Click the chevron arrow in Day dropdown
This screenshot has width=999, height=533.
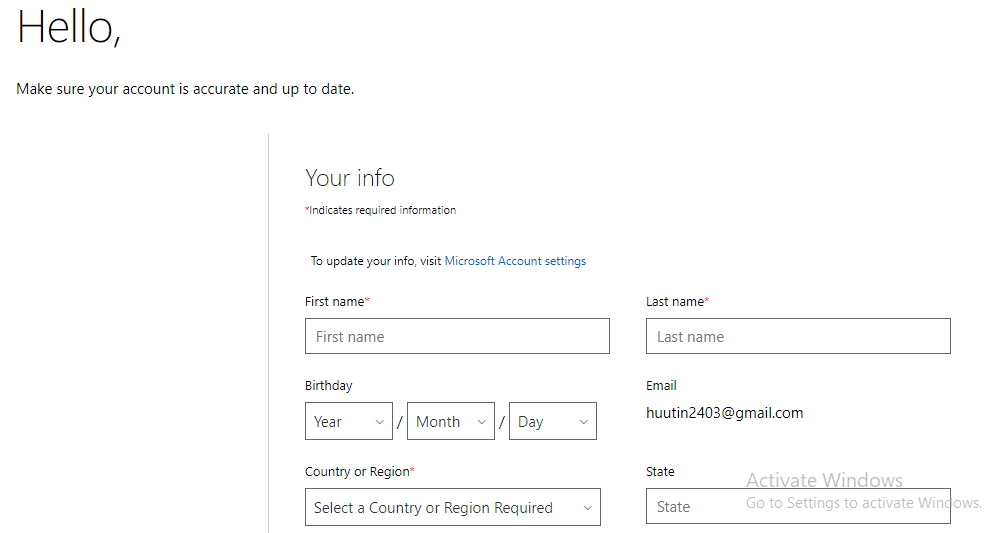pos(584,422)
